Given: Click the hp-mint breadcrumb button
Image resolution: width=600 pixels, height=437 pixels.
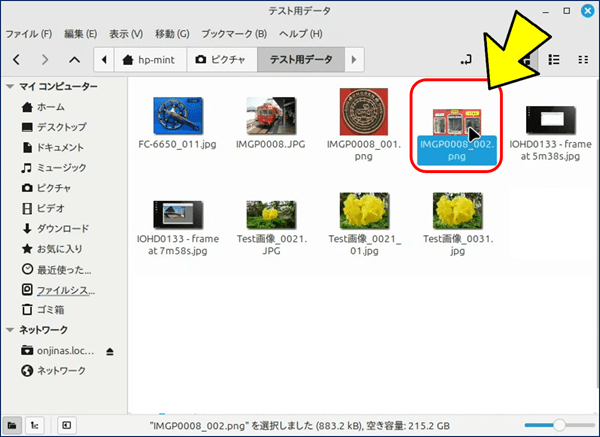Looking at the screenshot, I should point(148,60).
